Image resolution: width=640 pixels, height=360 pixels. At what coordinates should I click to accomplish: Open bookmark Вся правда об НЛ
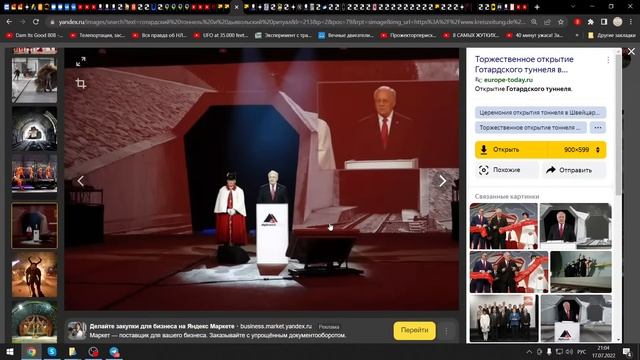160,36
